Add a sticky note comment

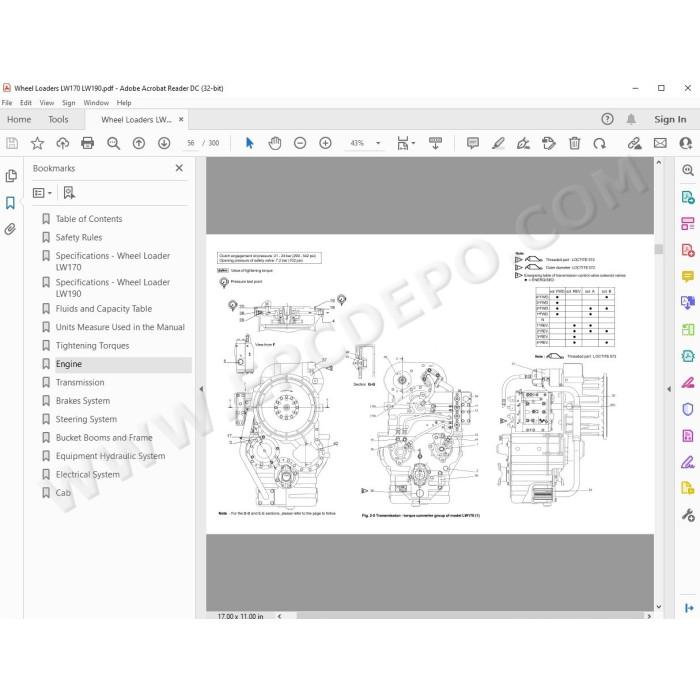pos(473,143)
